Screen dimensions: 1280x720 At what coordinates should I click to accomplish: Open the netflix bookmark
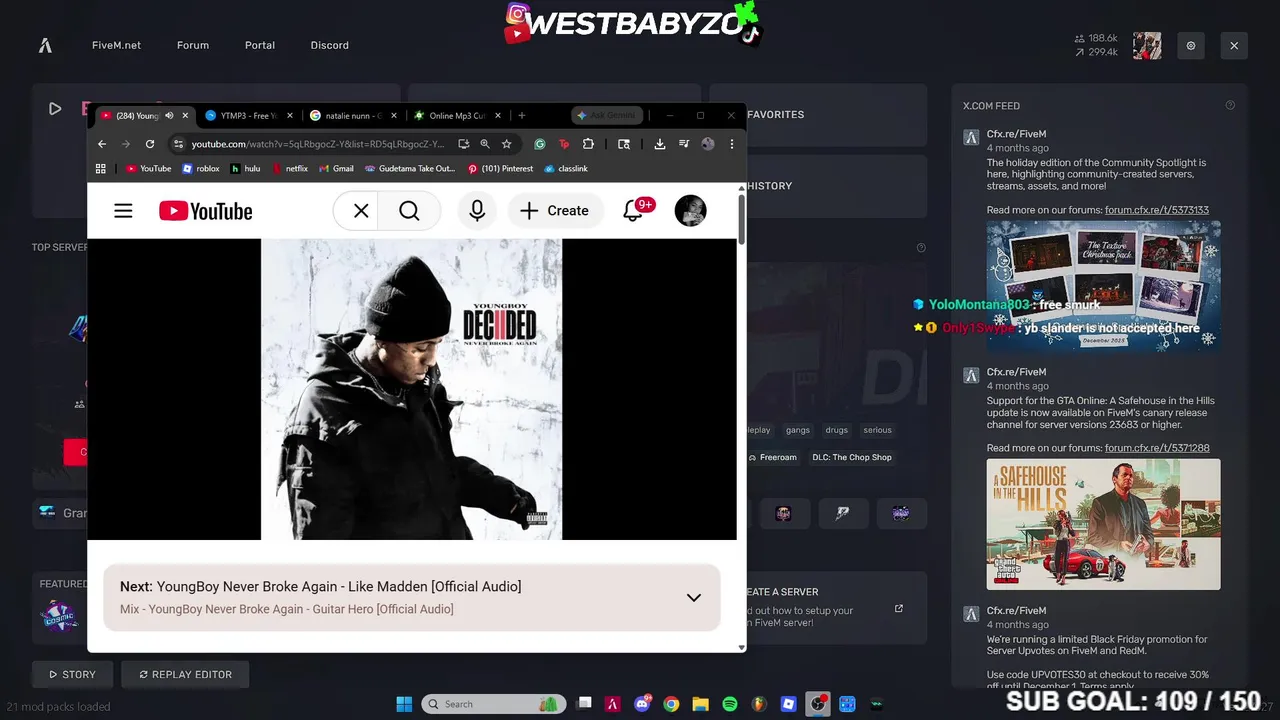tap(290, 169)
